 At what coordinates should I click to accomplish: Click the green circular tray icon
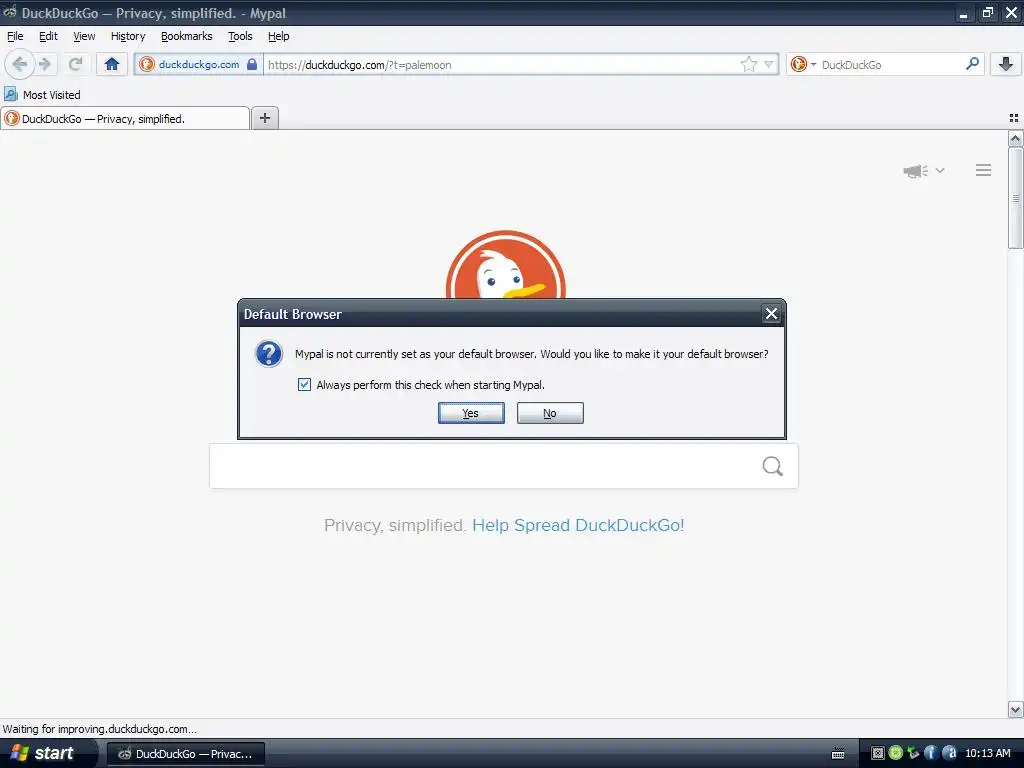click(x=895, y=753)
